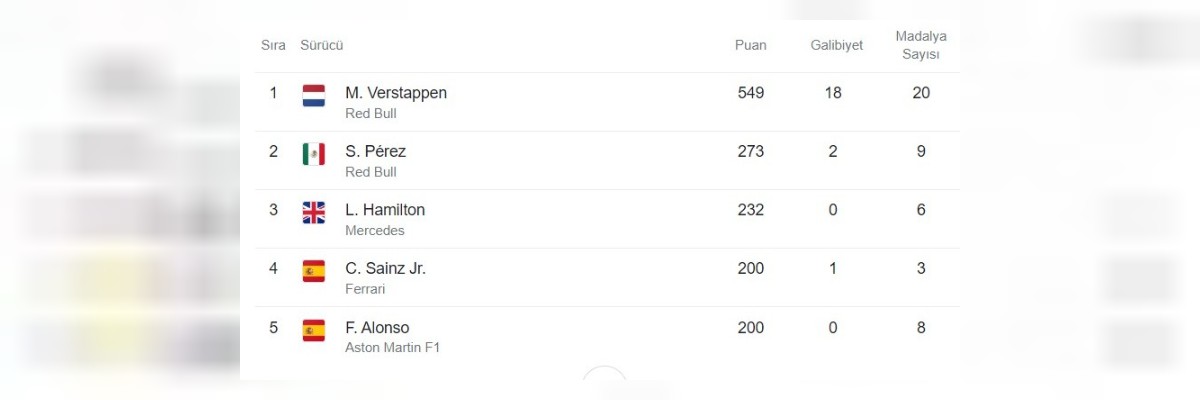The image size is (1200, 400).
Task: Click the Sıra column header
Action: [273, 45]
